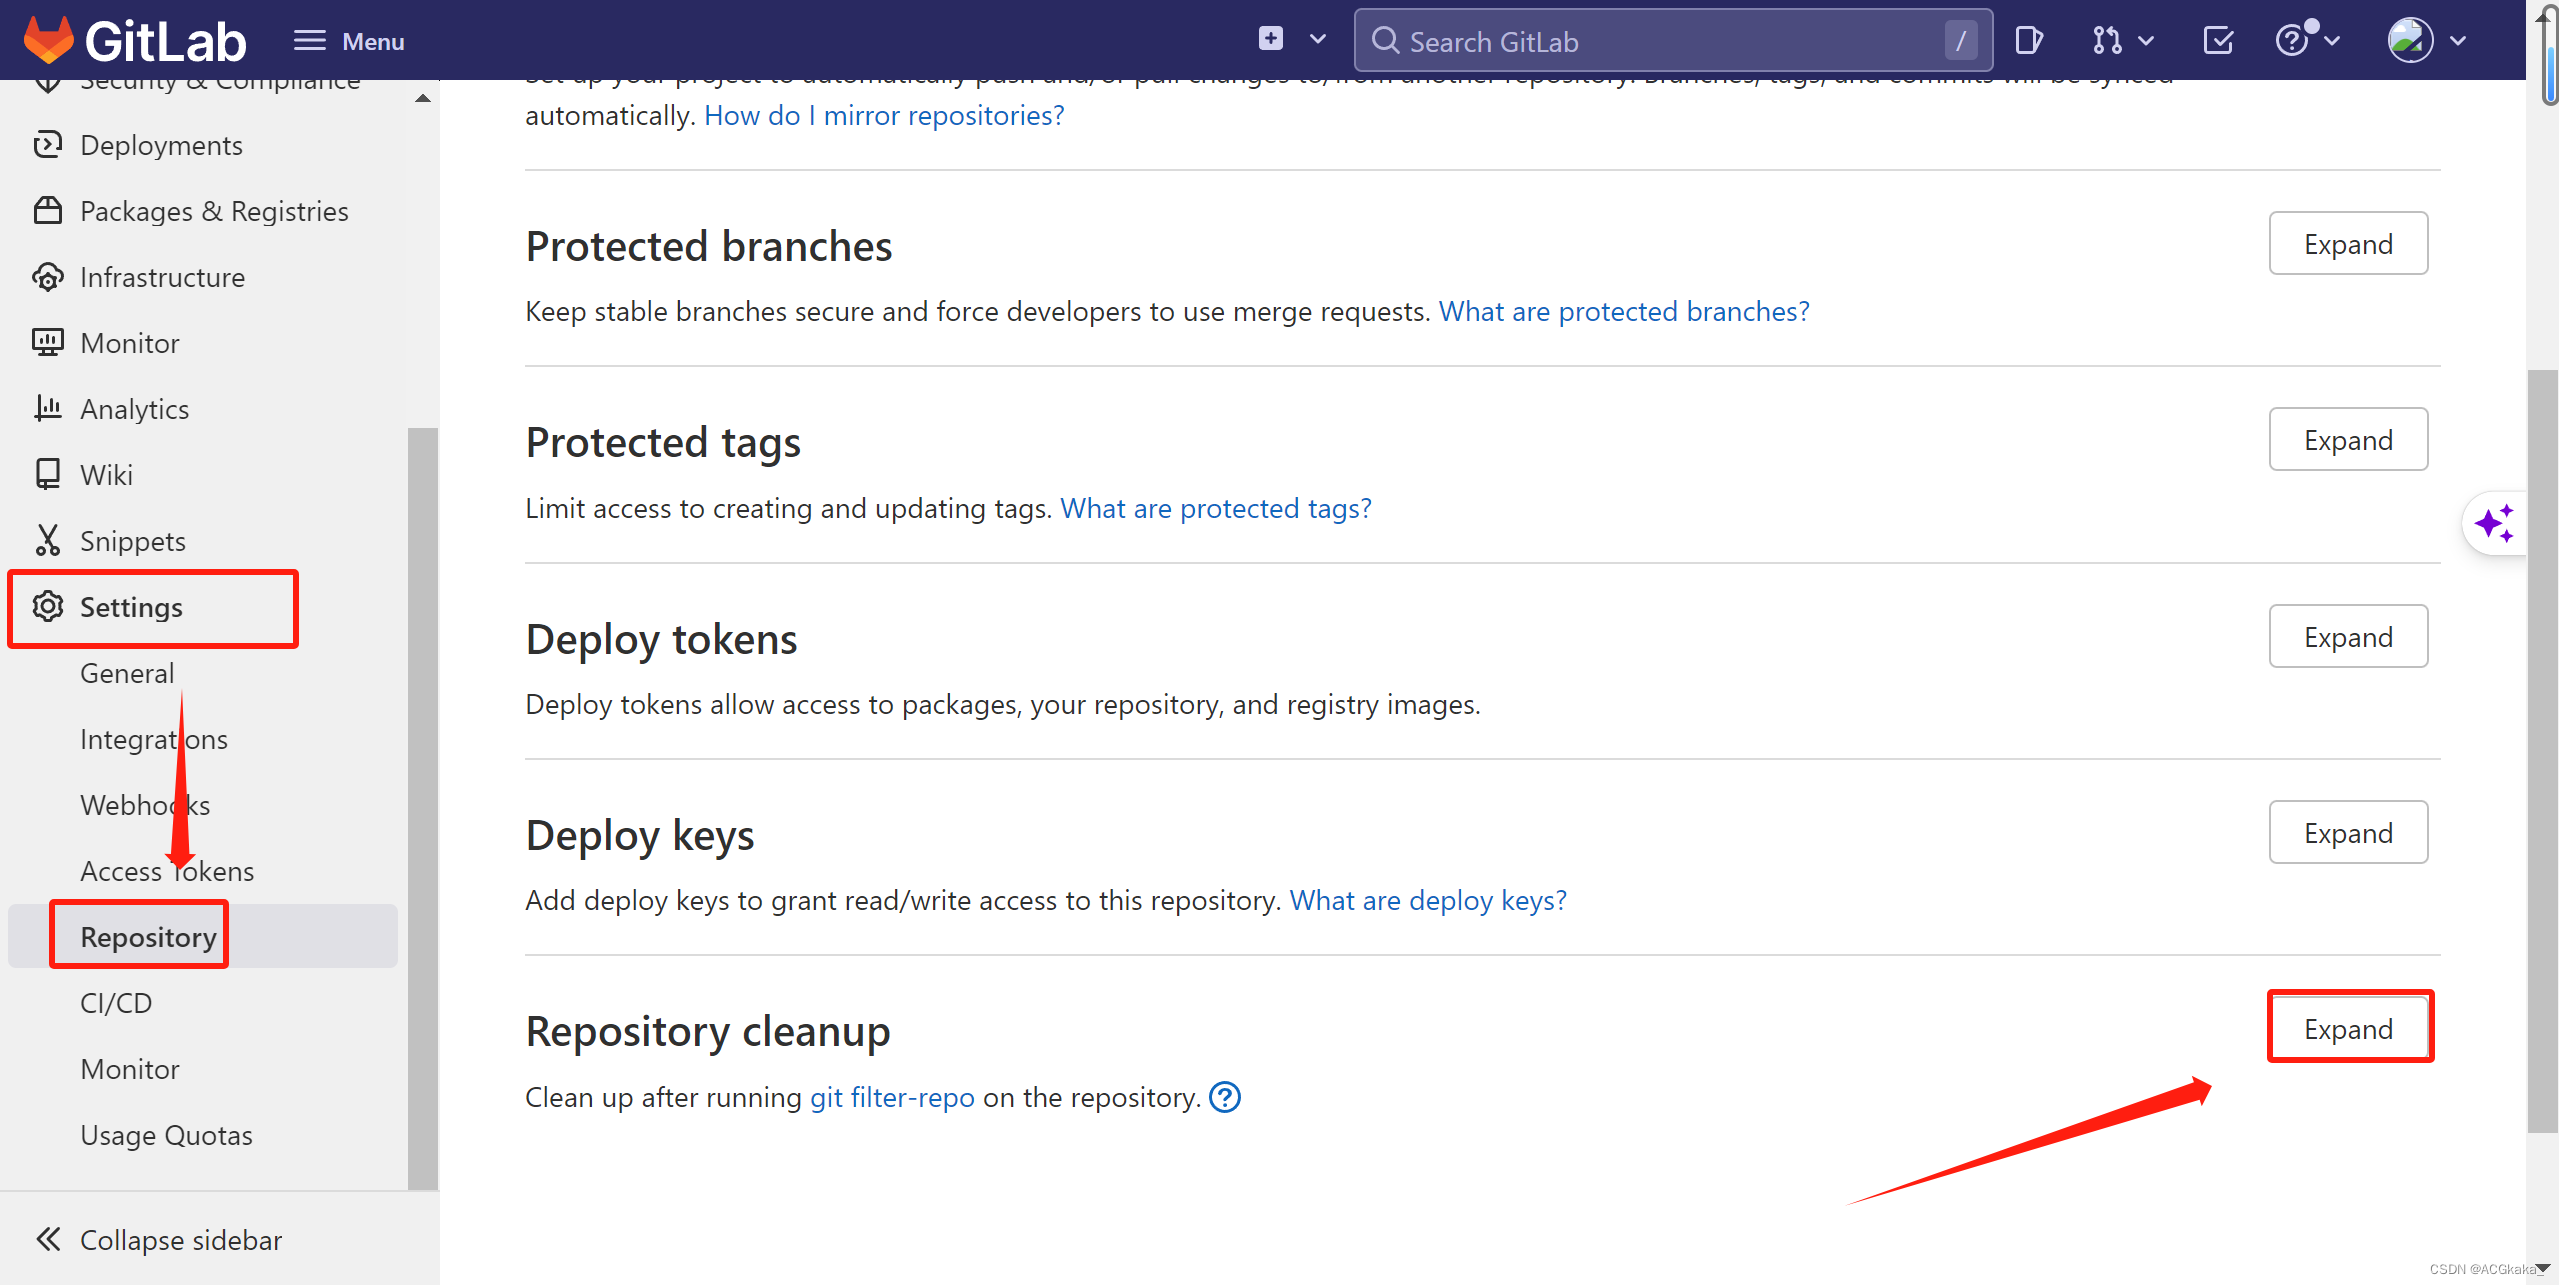Click the page vertical scrollbar thumb
The width and height of the screenshot is (2559, 1285).
click(x=2541, y=750)
